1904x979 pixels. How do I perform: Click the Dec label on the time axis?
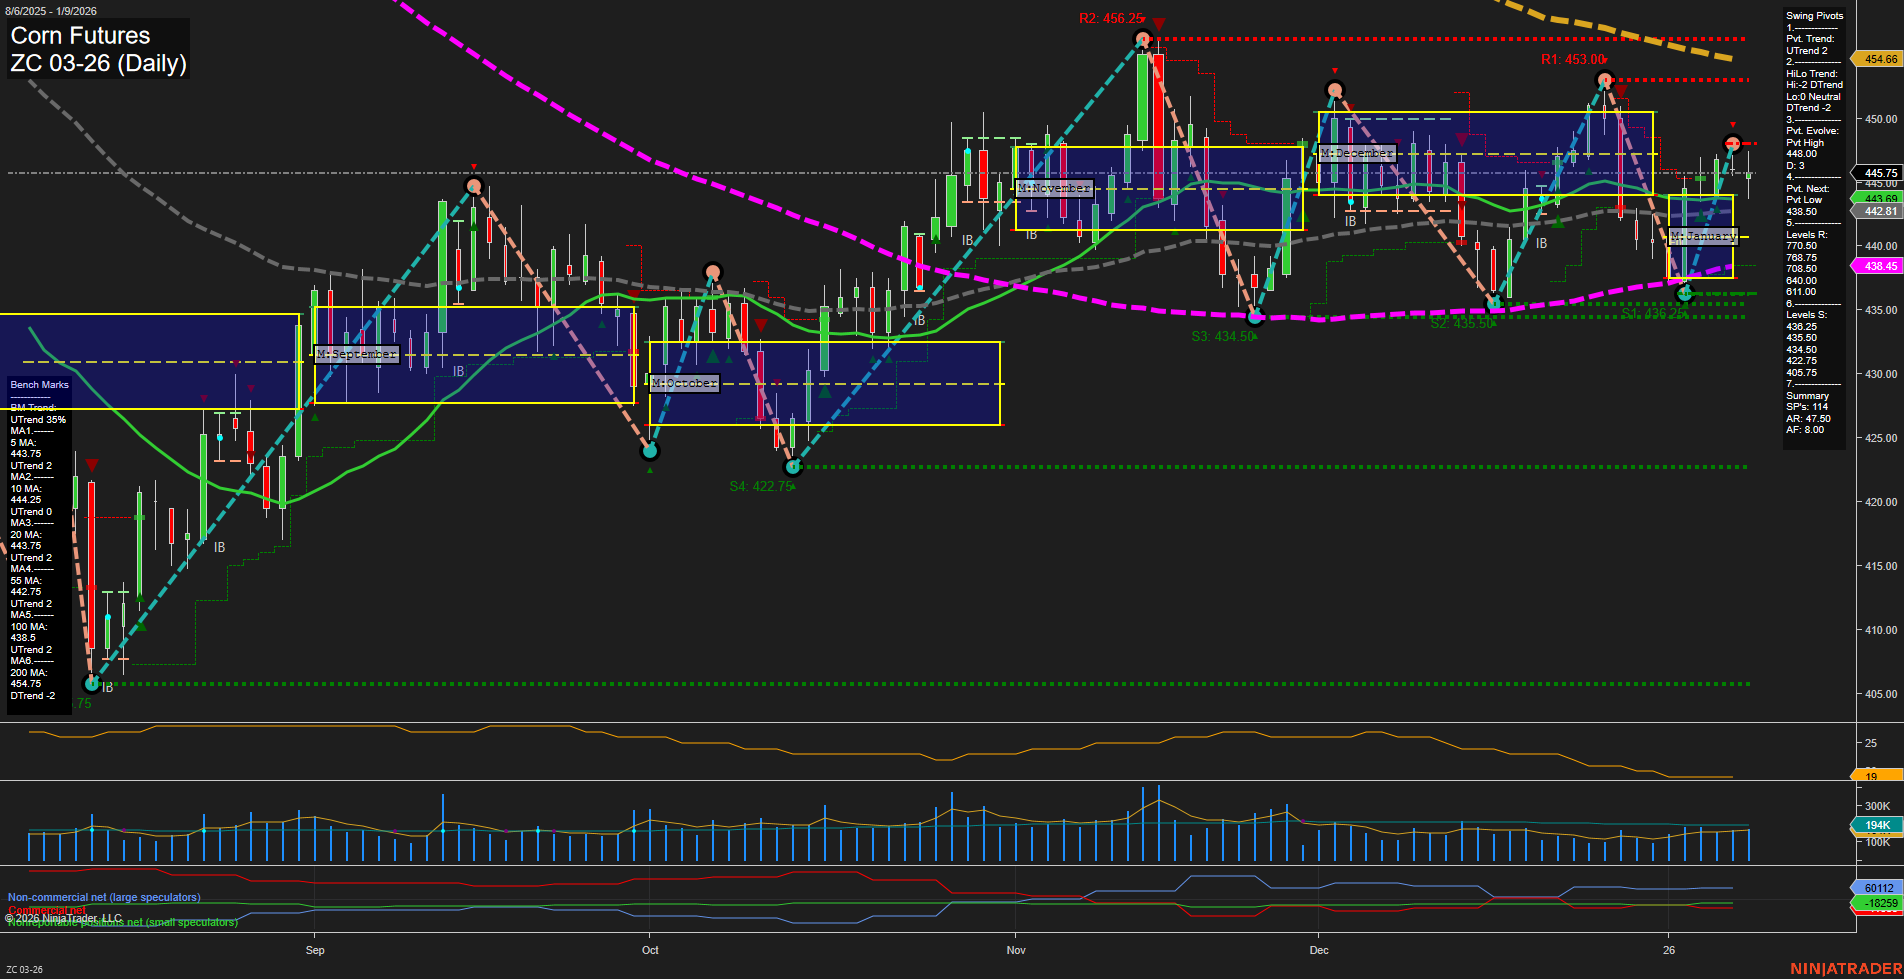(1319, 950)
